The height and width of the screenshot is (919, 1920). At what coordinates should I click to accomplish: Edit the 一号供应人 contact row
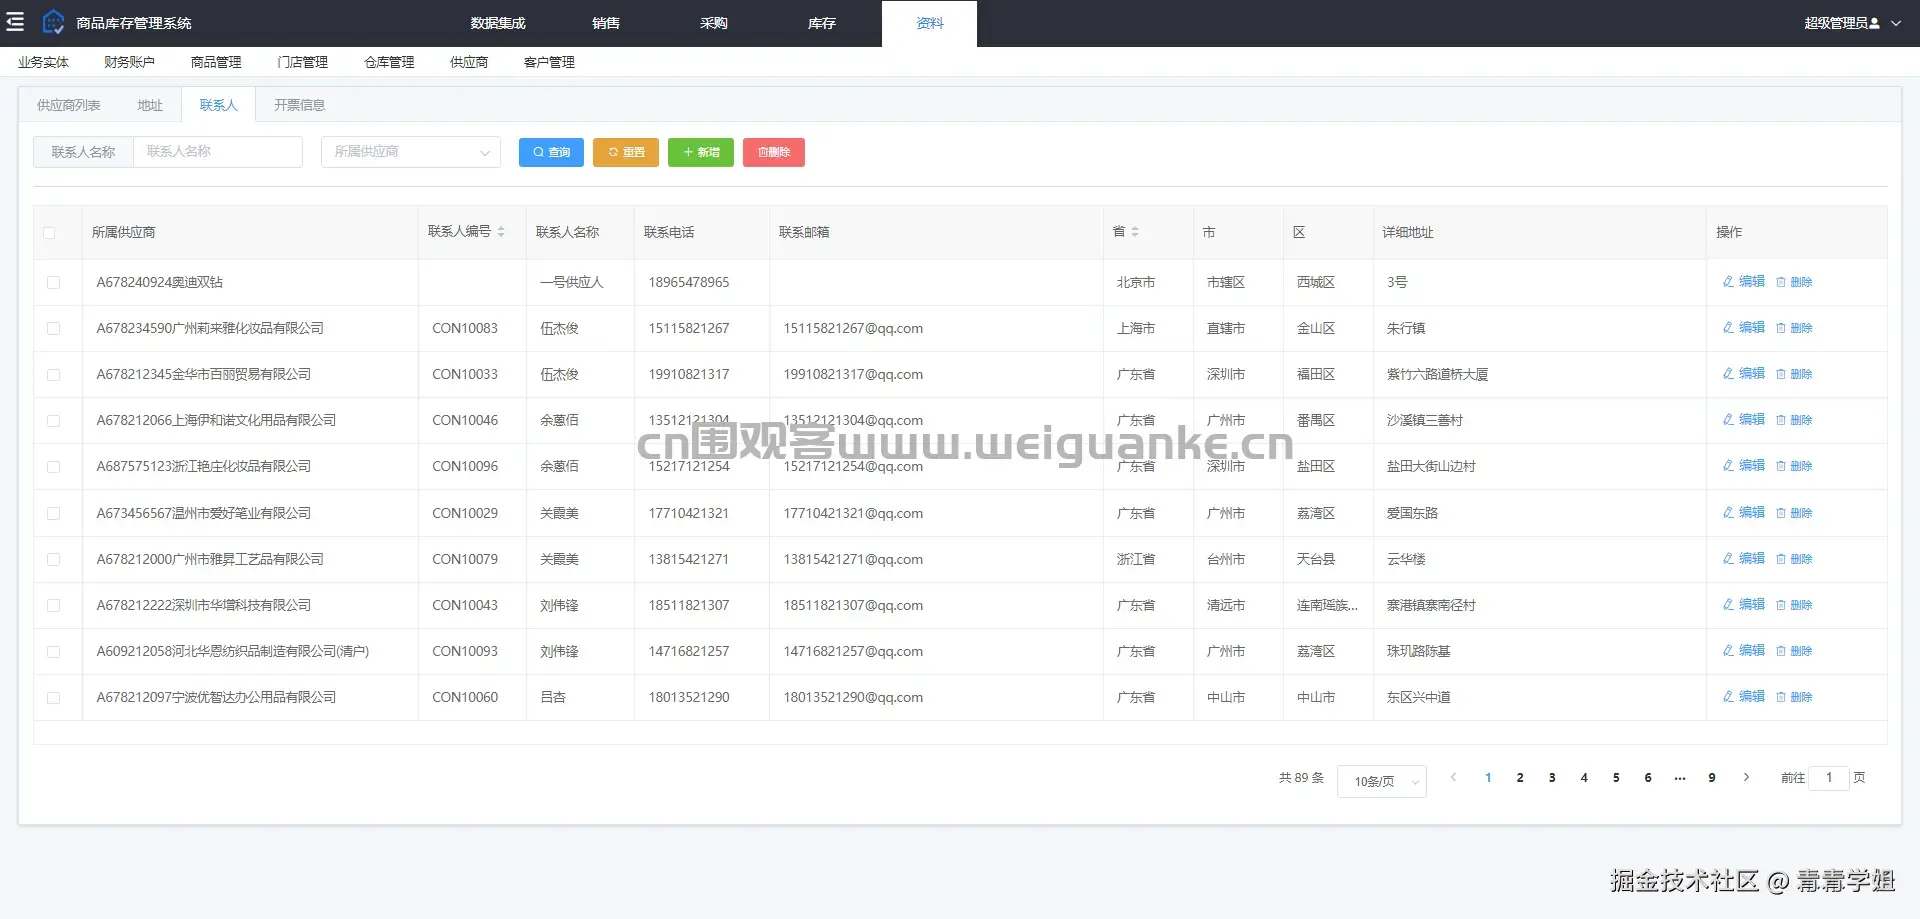click(x=1743, y=282)
